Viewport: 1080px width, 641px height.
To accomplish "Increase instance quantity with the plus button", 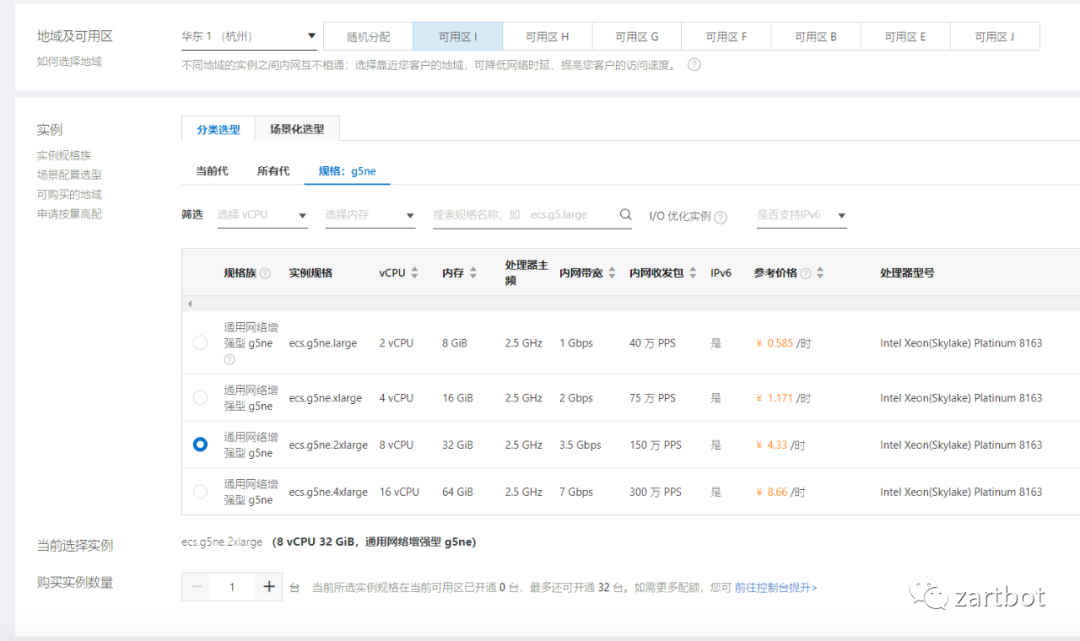I will point(269,587).
